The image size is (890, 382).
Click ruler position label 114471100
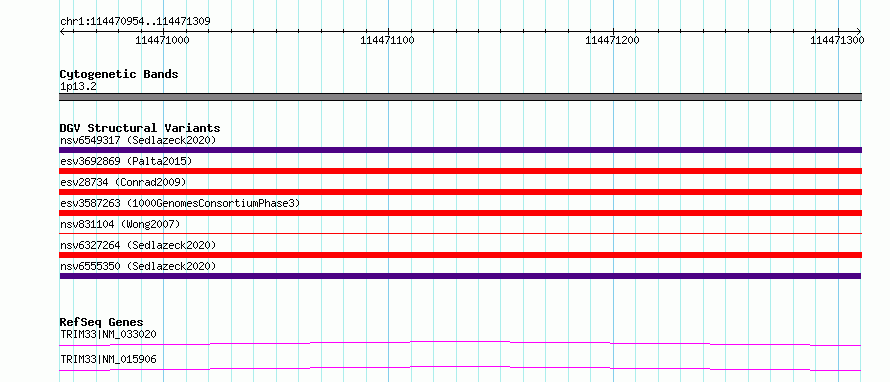point(388,40)
